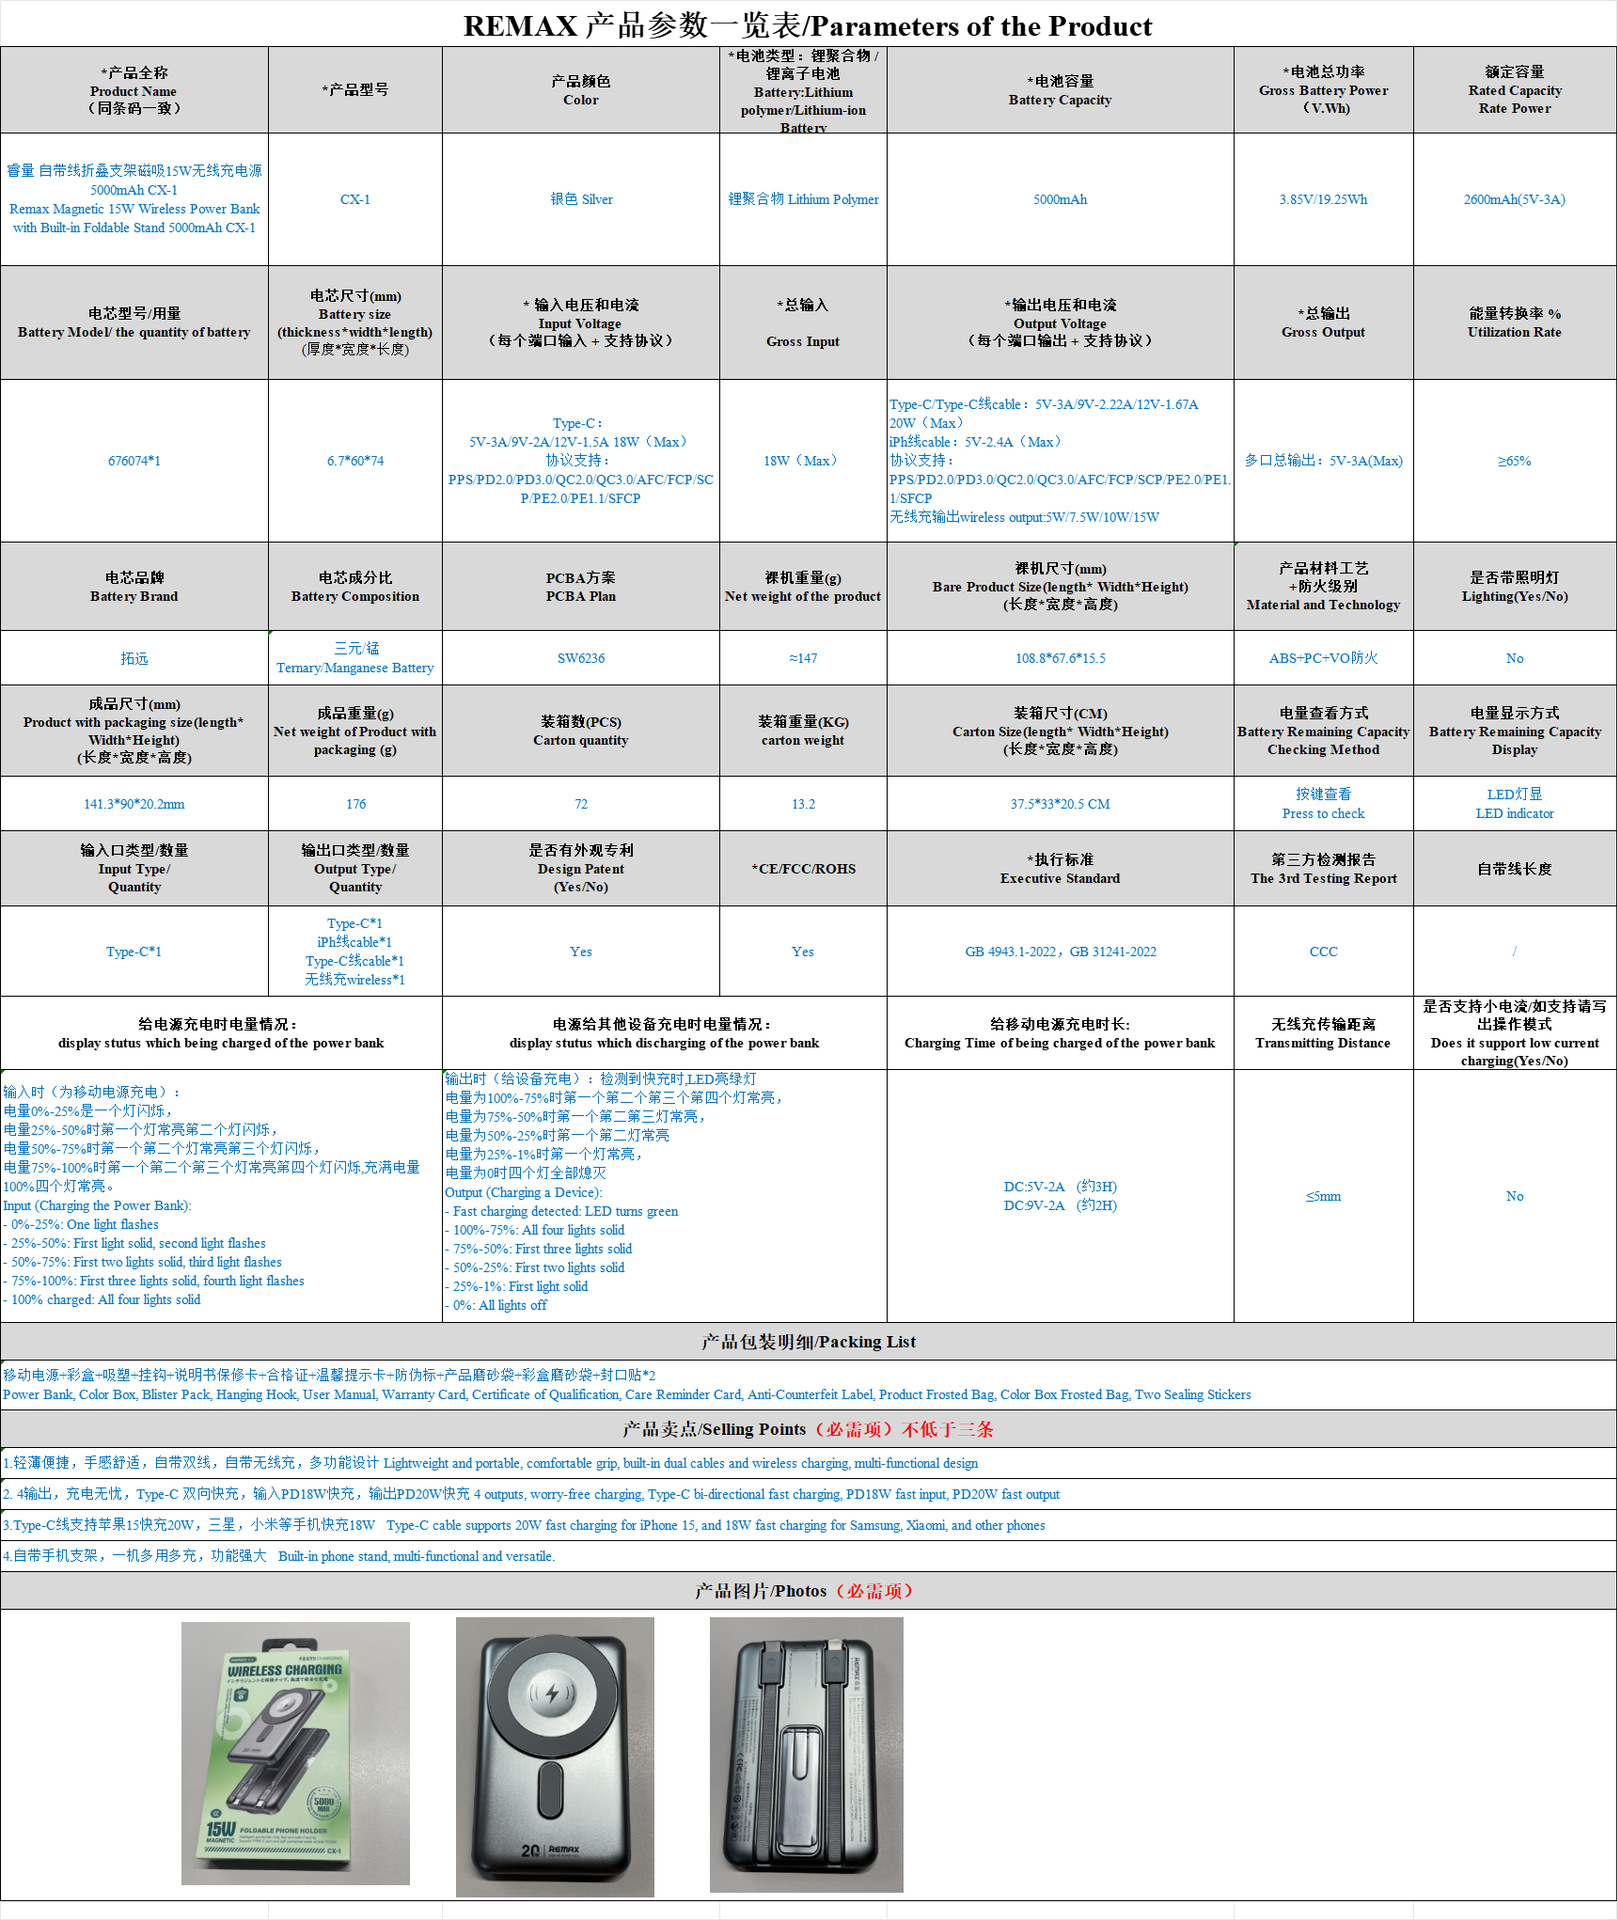This screenshot has width=1617, height=1920.
Task: Select the '产品包装明细/Packing List' section header
Action: (x=808, y=1342)
